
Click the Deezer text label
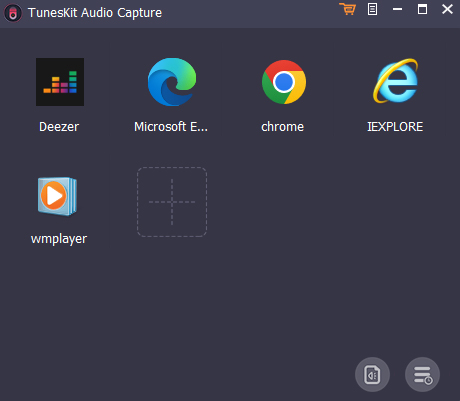(59, 127)
